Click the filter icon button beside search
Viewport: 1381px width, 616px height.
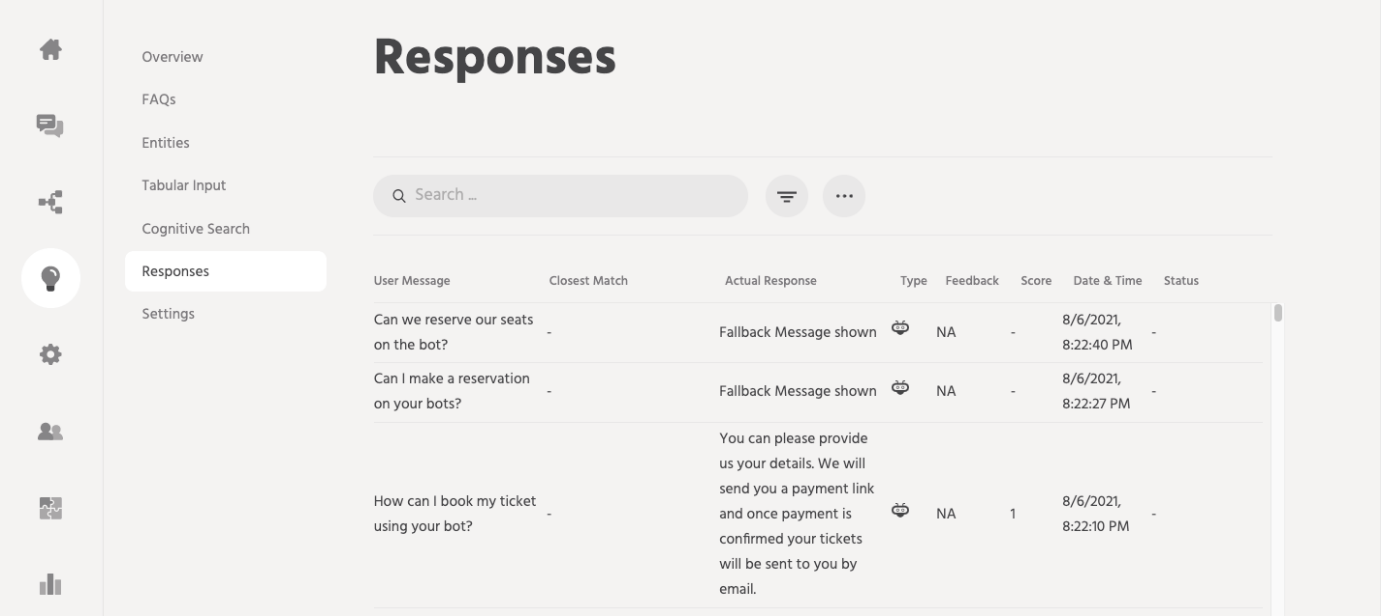(787, 196)
